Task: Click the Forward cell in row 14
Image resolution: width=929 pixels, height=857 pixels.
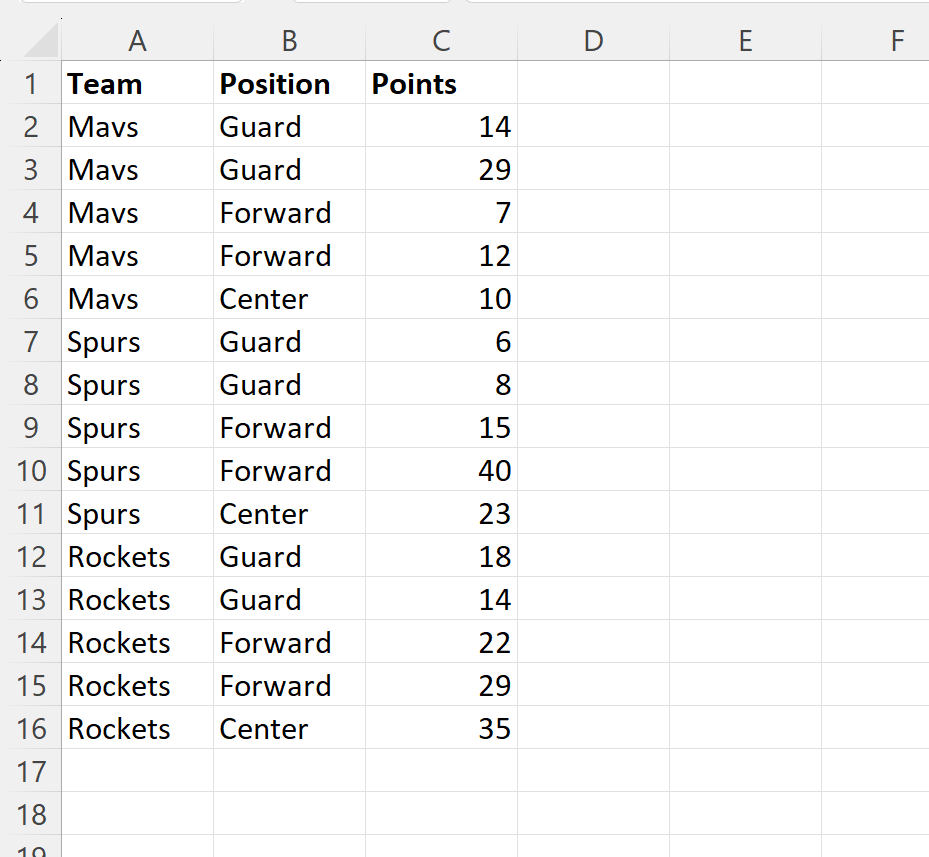Action: (290, 642)
